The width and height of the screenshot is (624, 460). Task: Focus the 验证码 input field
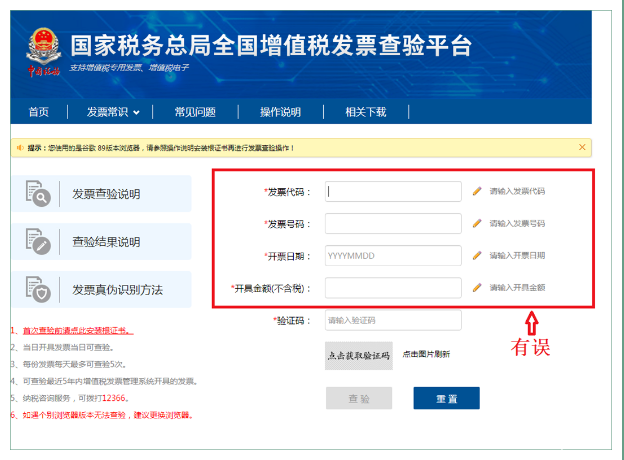point(393,320)
